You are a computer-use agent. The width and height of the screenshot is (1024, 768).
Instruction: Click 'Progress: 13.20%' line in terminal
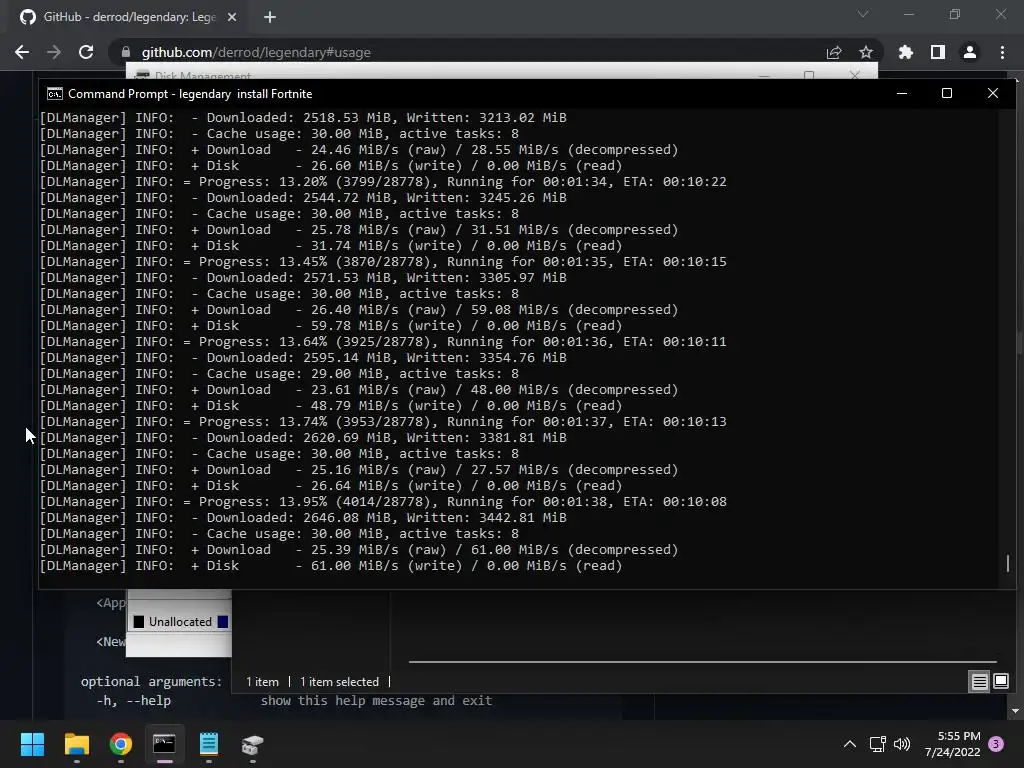pos(383,182)
